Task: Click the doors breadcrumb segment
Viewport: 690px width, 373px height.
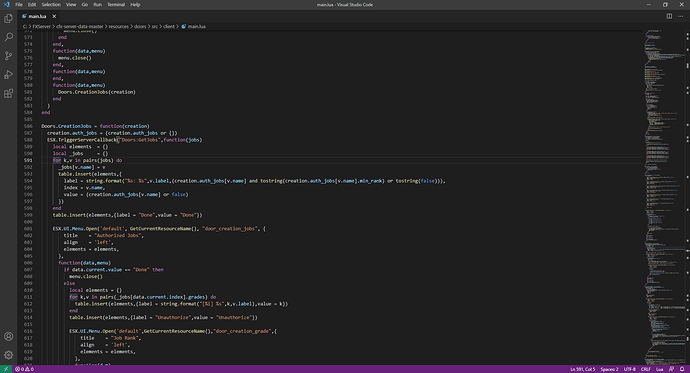Action: pos(140,26)
